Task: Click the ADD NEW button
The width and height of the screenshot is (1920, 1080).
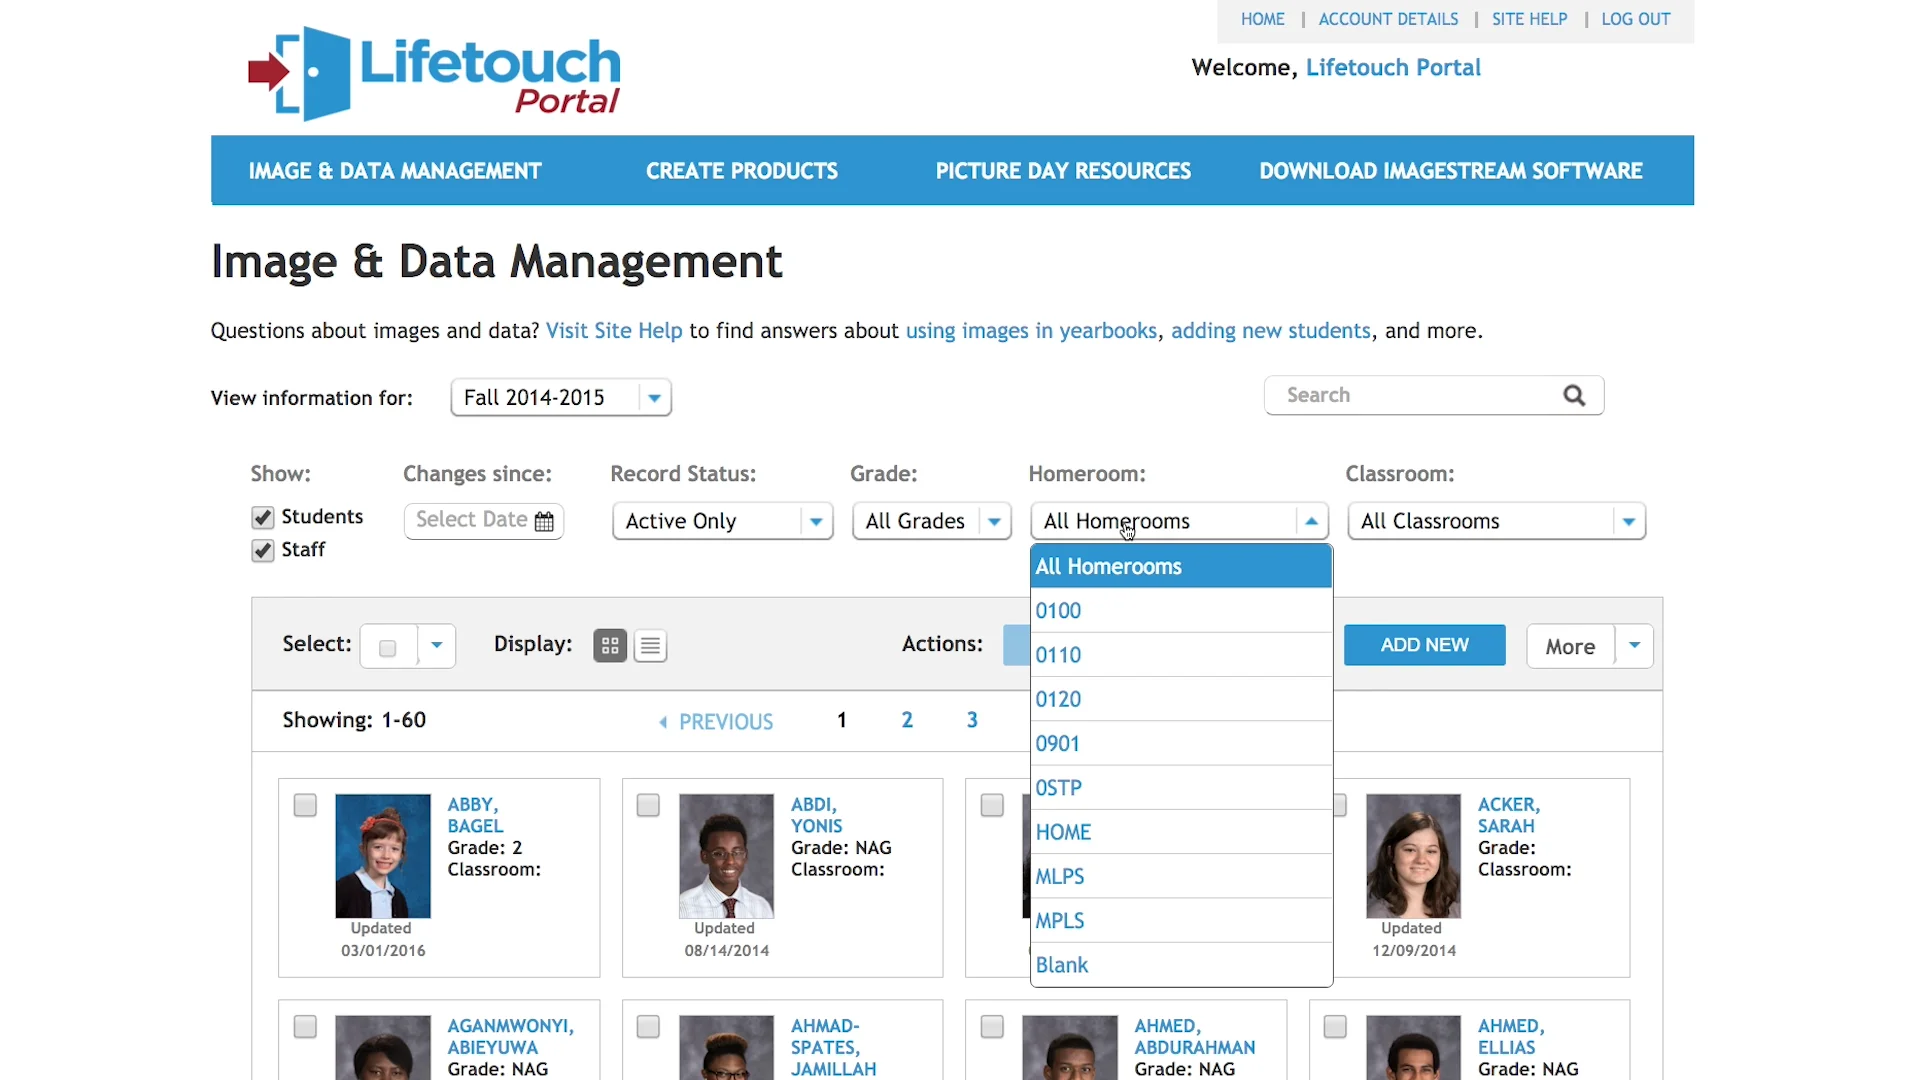Action: pos(1424,645)
